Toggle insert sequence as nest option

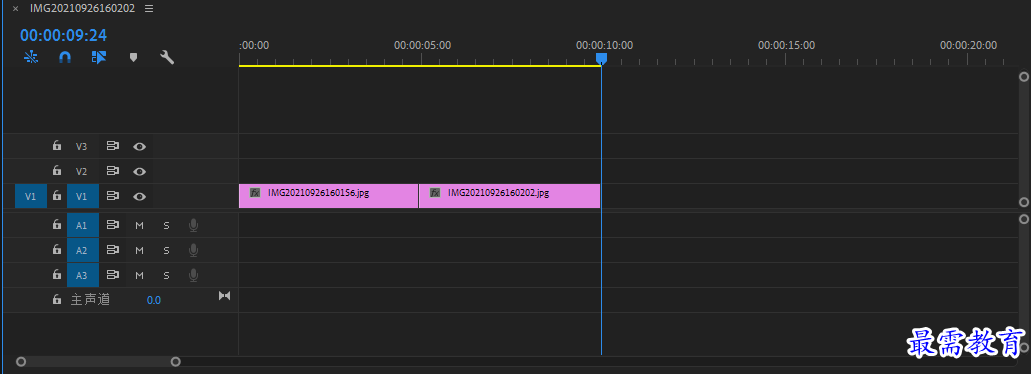31,58
